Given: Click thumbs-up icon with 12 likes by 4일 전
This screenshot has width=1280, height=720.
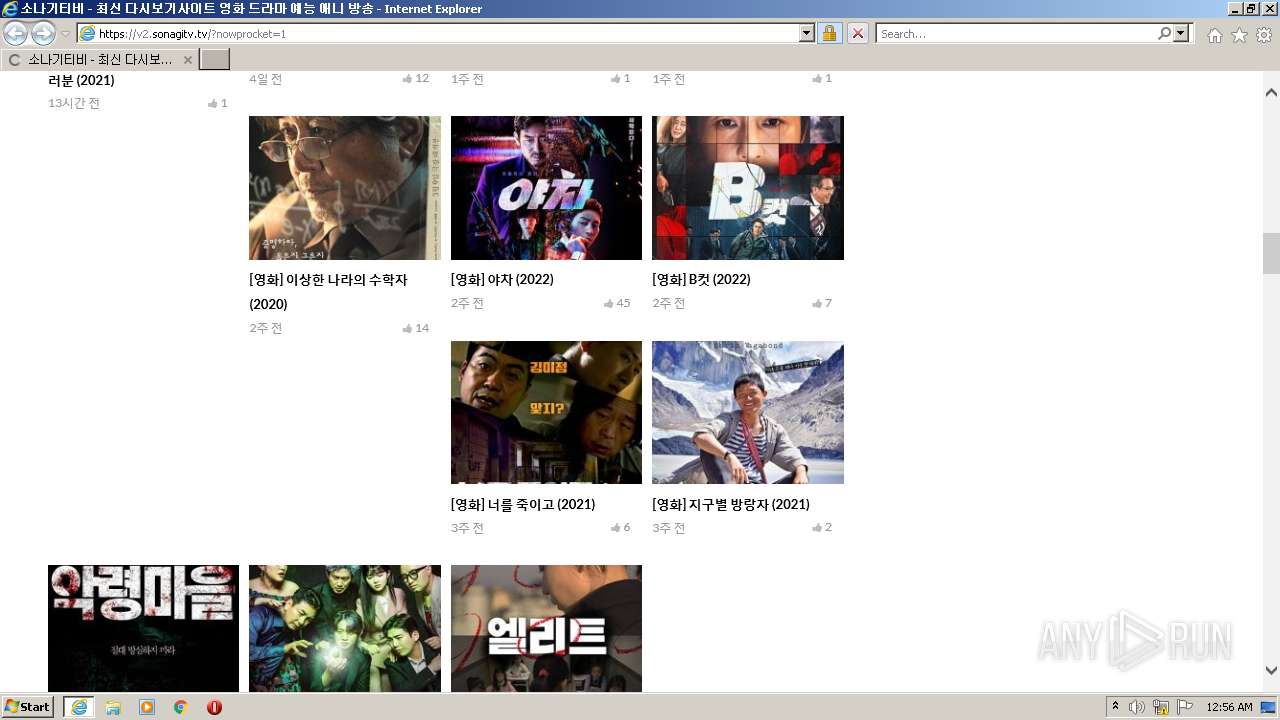Looking at the screenshot, I should click(407, 78).
